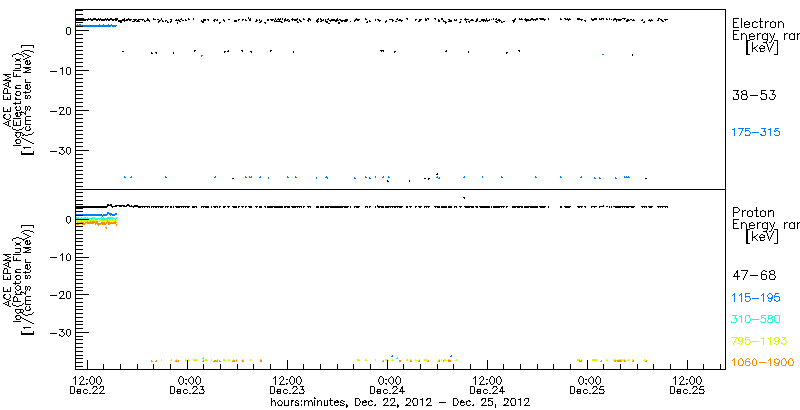Click the 0:00 Dec.24 time axis label
The image size is (800, 410).
point(388,386)
